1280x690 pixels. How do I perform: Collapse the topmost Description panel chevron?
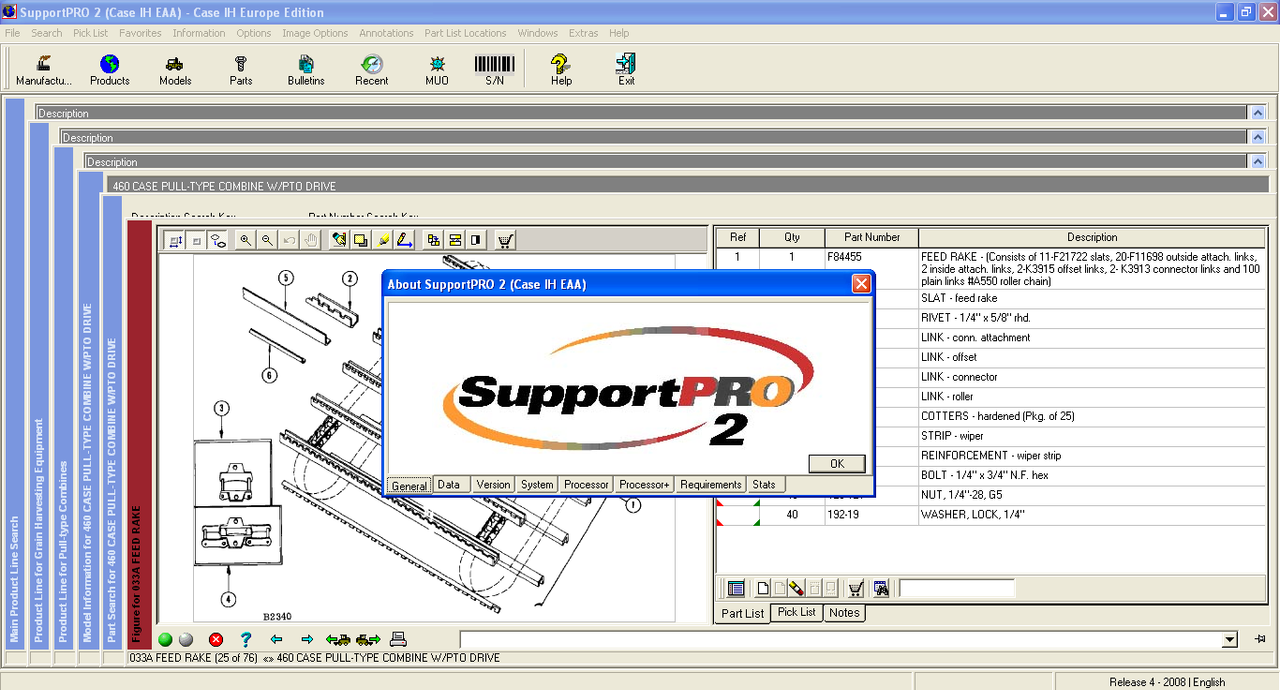coord(1258,113)
